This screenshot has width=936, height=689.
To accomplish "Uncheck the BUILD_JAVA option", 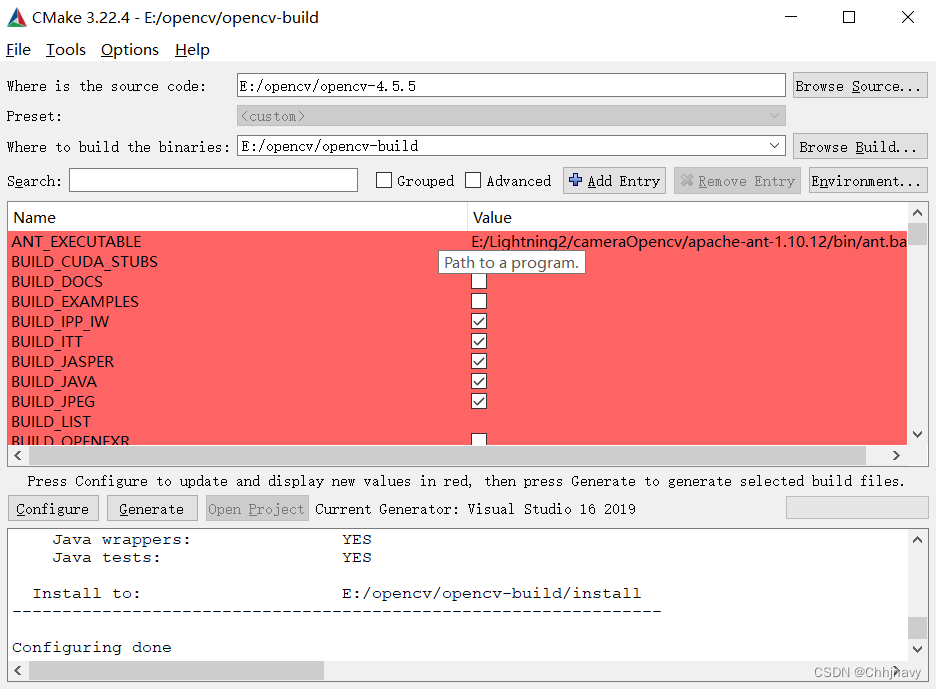I will tap(478, 381).
